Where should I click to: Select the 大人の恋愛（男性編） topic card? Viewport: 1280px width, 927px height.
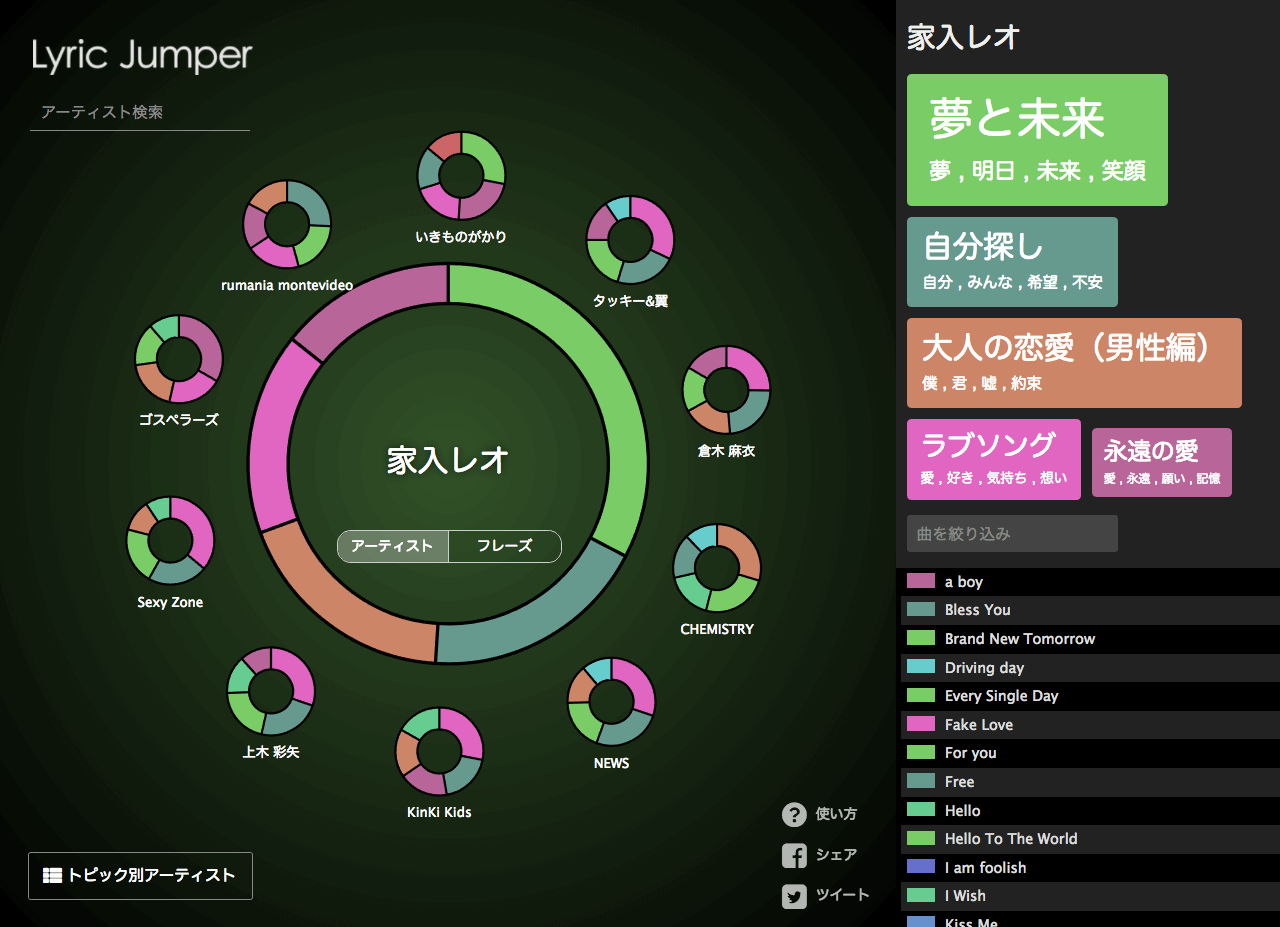click(1074, 363)
